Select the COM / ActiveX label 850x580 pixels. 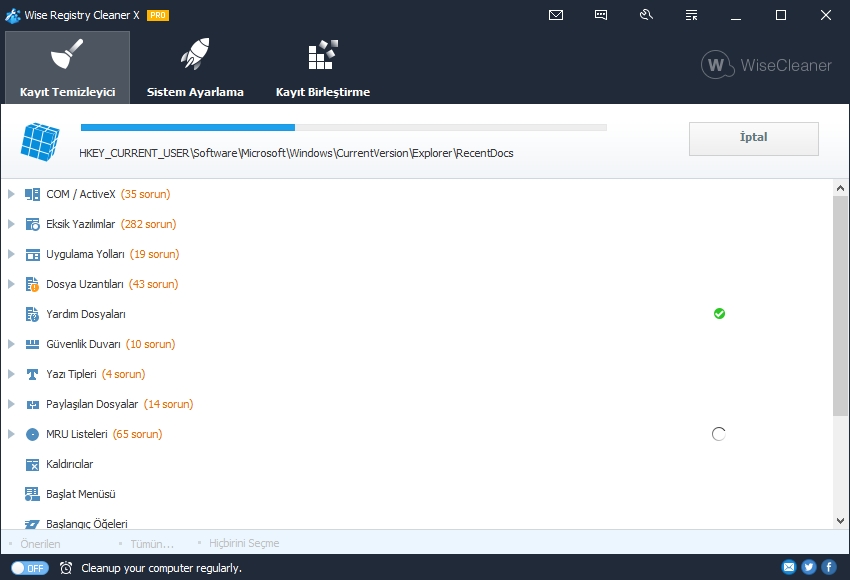81,194
